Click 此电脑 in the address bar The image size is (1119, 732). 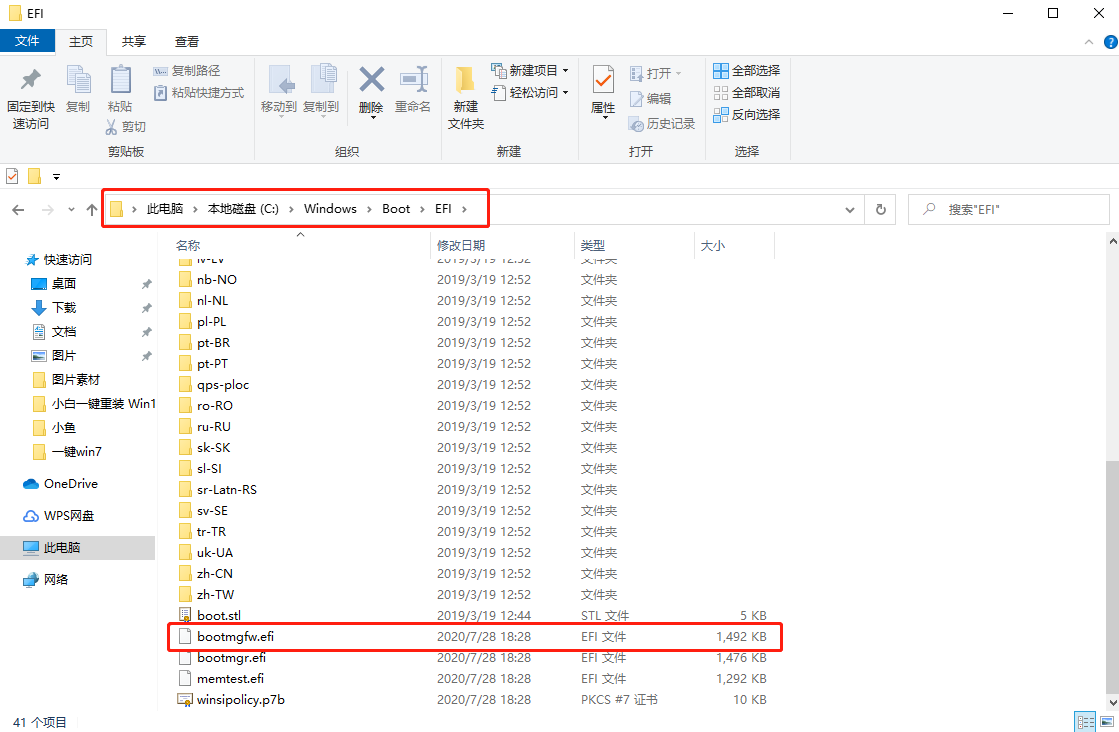coord(165,209)
